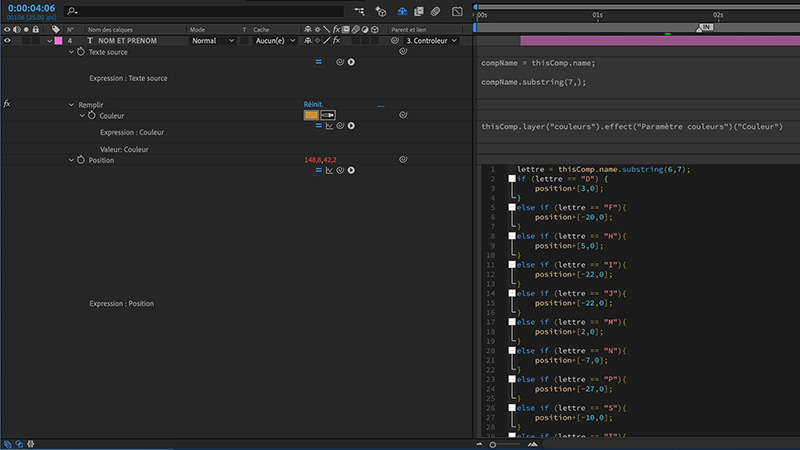Fold code block at line 2 if statement
800x450 pixels.
[x=512, y=179]
